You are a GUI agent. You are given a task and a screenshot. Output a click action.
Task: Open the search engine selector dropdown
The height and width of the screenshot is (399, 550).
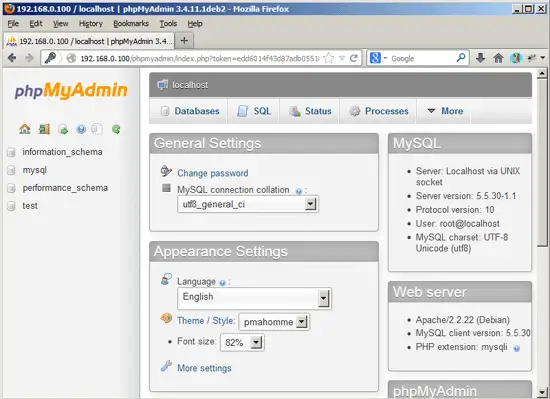point(378,58)
